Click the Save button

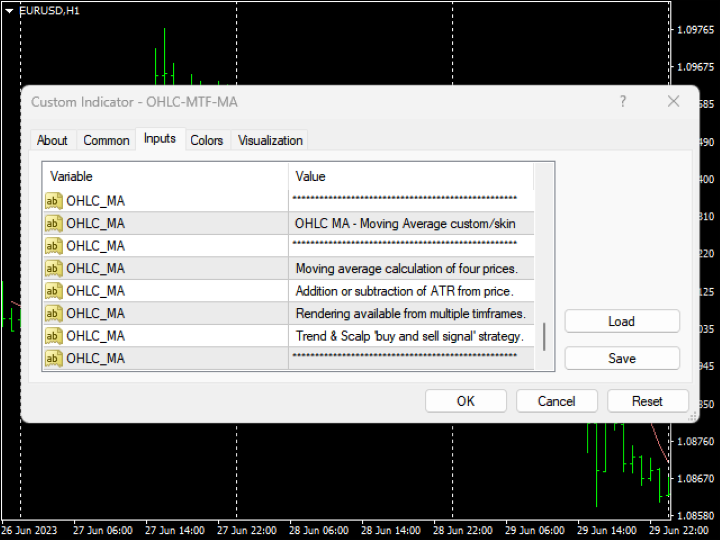(621, 358)
